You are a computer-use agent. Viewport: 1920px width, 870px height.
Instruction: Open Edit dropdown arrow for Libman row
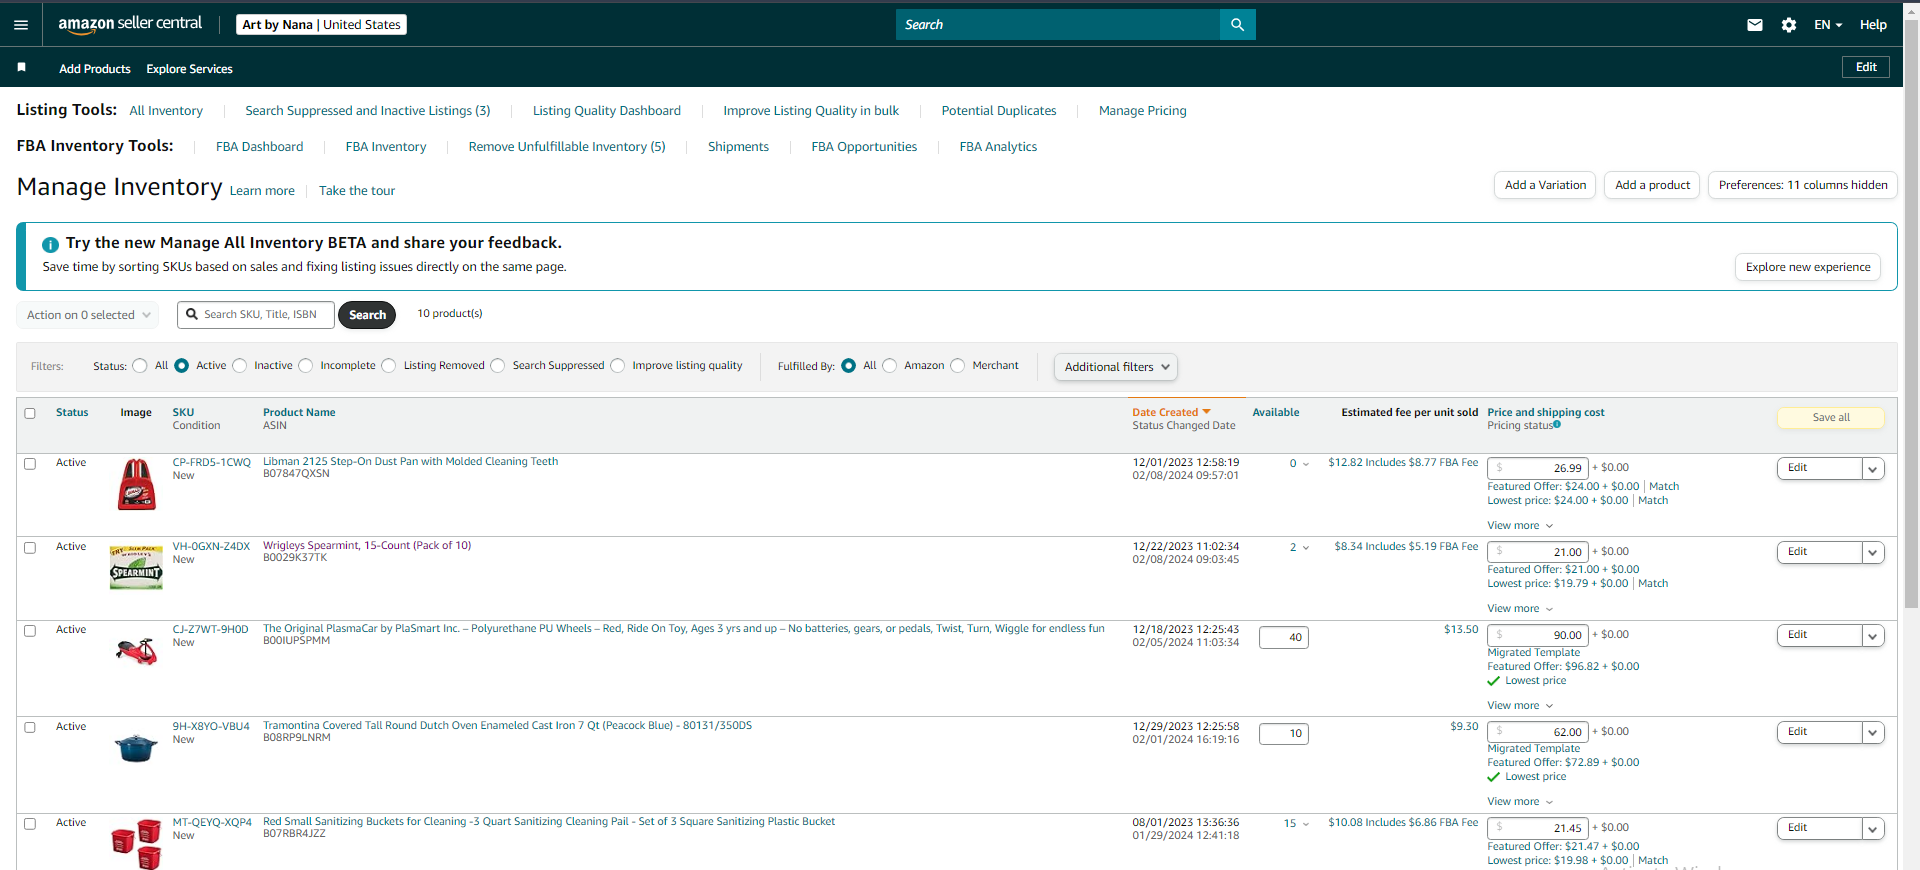click(1873, 469)
